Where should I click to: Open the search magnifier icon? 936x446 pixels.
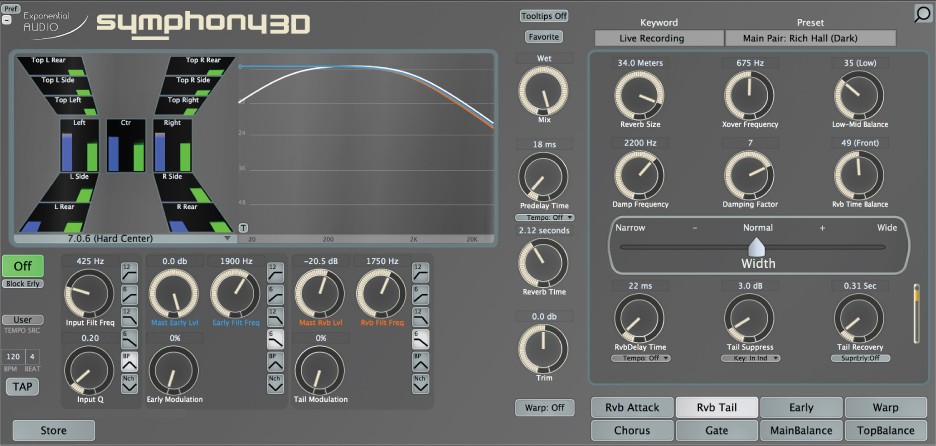[x=922, y=14]
